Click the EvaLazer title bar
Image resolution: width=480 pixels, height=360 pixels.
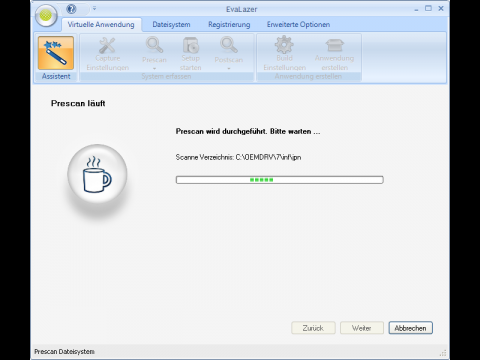click(241, 9)
